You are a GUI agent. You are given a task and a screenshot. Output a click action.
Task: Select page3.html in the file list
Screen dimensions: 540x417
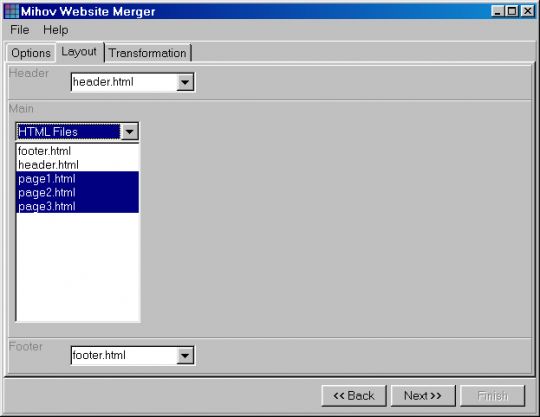click(x=77, y=206)
